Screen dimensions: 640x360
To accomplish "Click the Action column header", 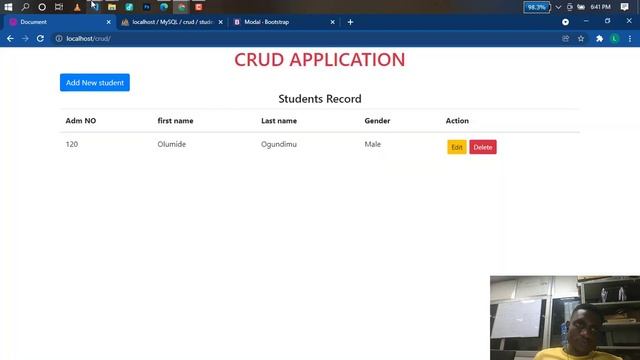I will point(457,121).
